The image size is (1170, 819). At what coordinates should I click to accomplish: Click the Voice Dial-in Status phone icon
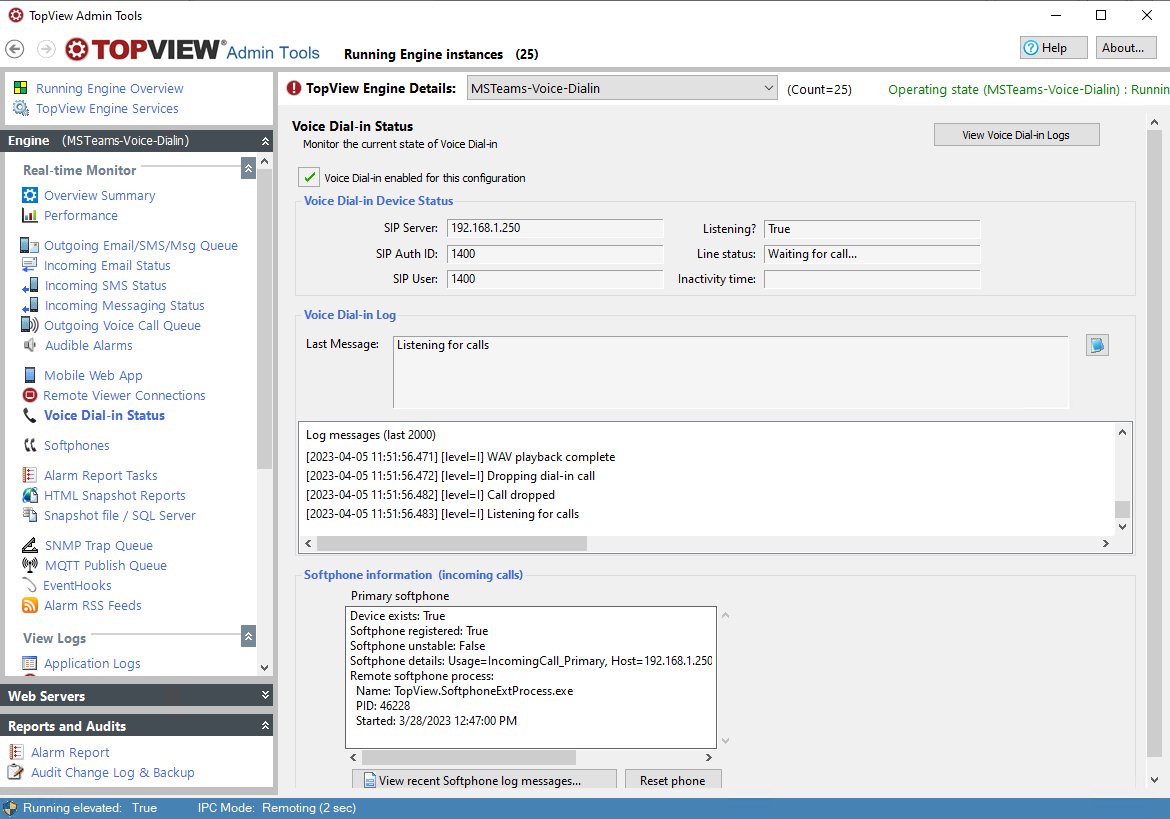[30, 415]
